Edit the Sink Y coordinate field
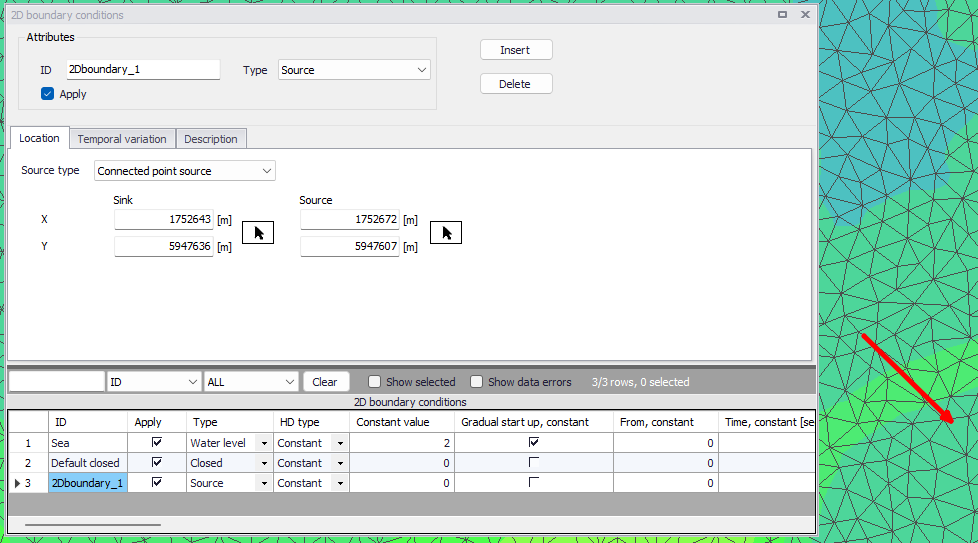Image resolution: width=978 pixels, height=543 pixels. point(163,246)
